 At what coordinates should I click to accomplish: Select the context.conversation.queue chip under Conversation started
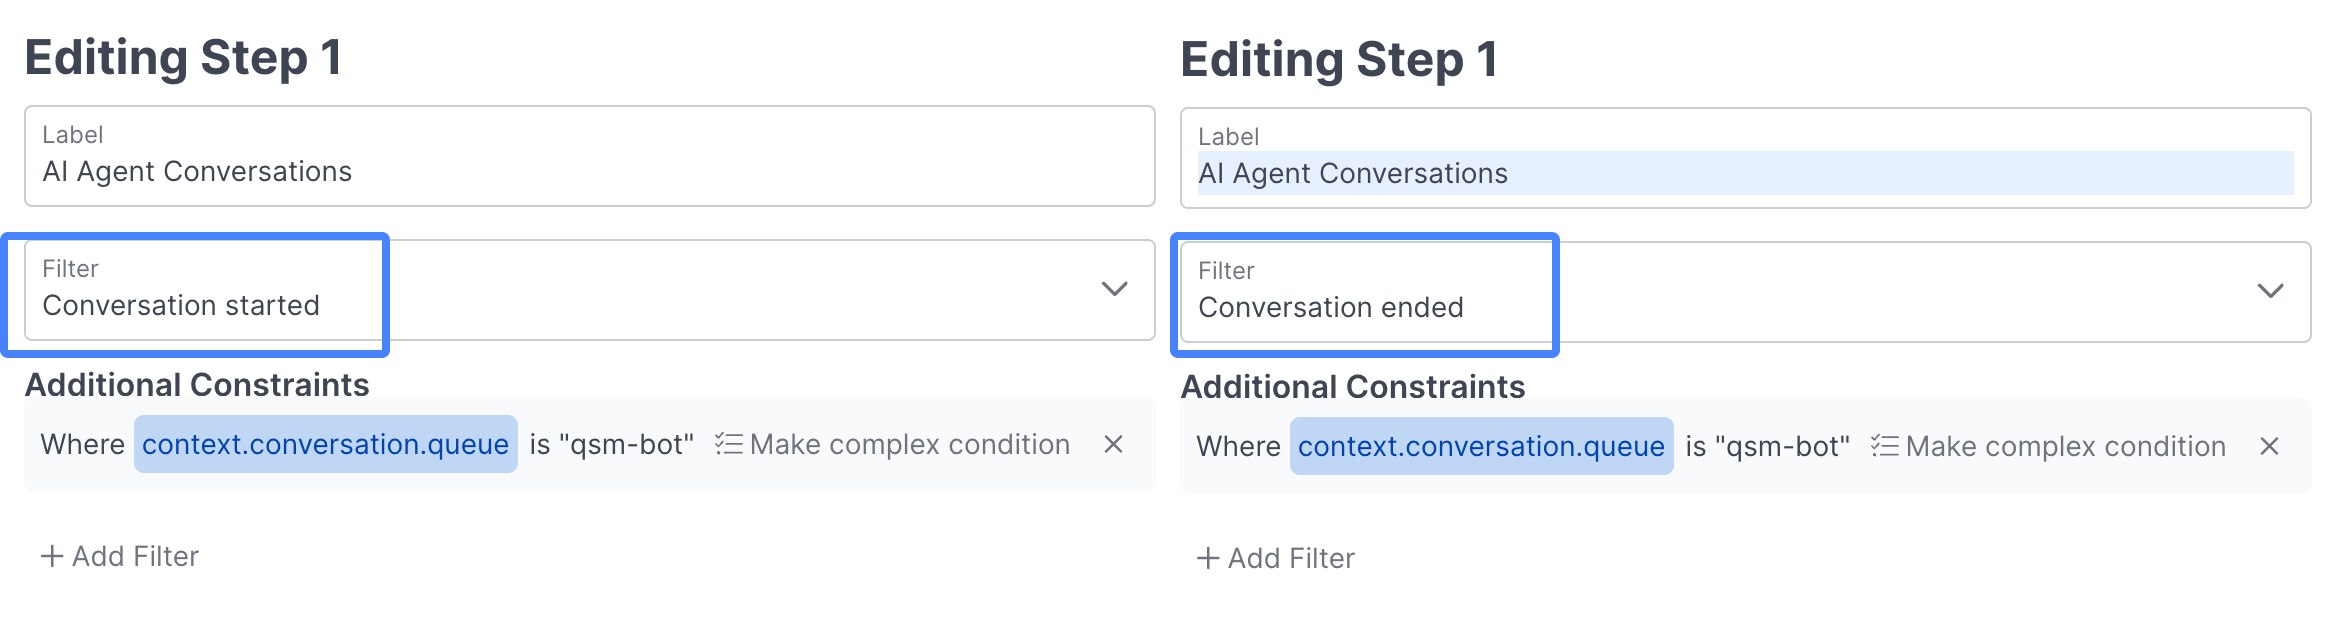click(325, 444)
